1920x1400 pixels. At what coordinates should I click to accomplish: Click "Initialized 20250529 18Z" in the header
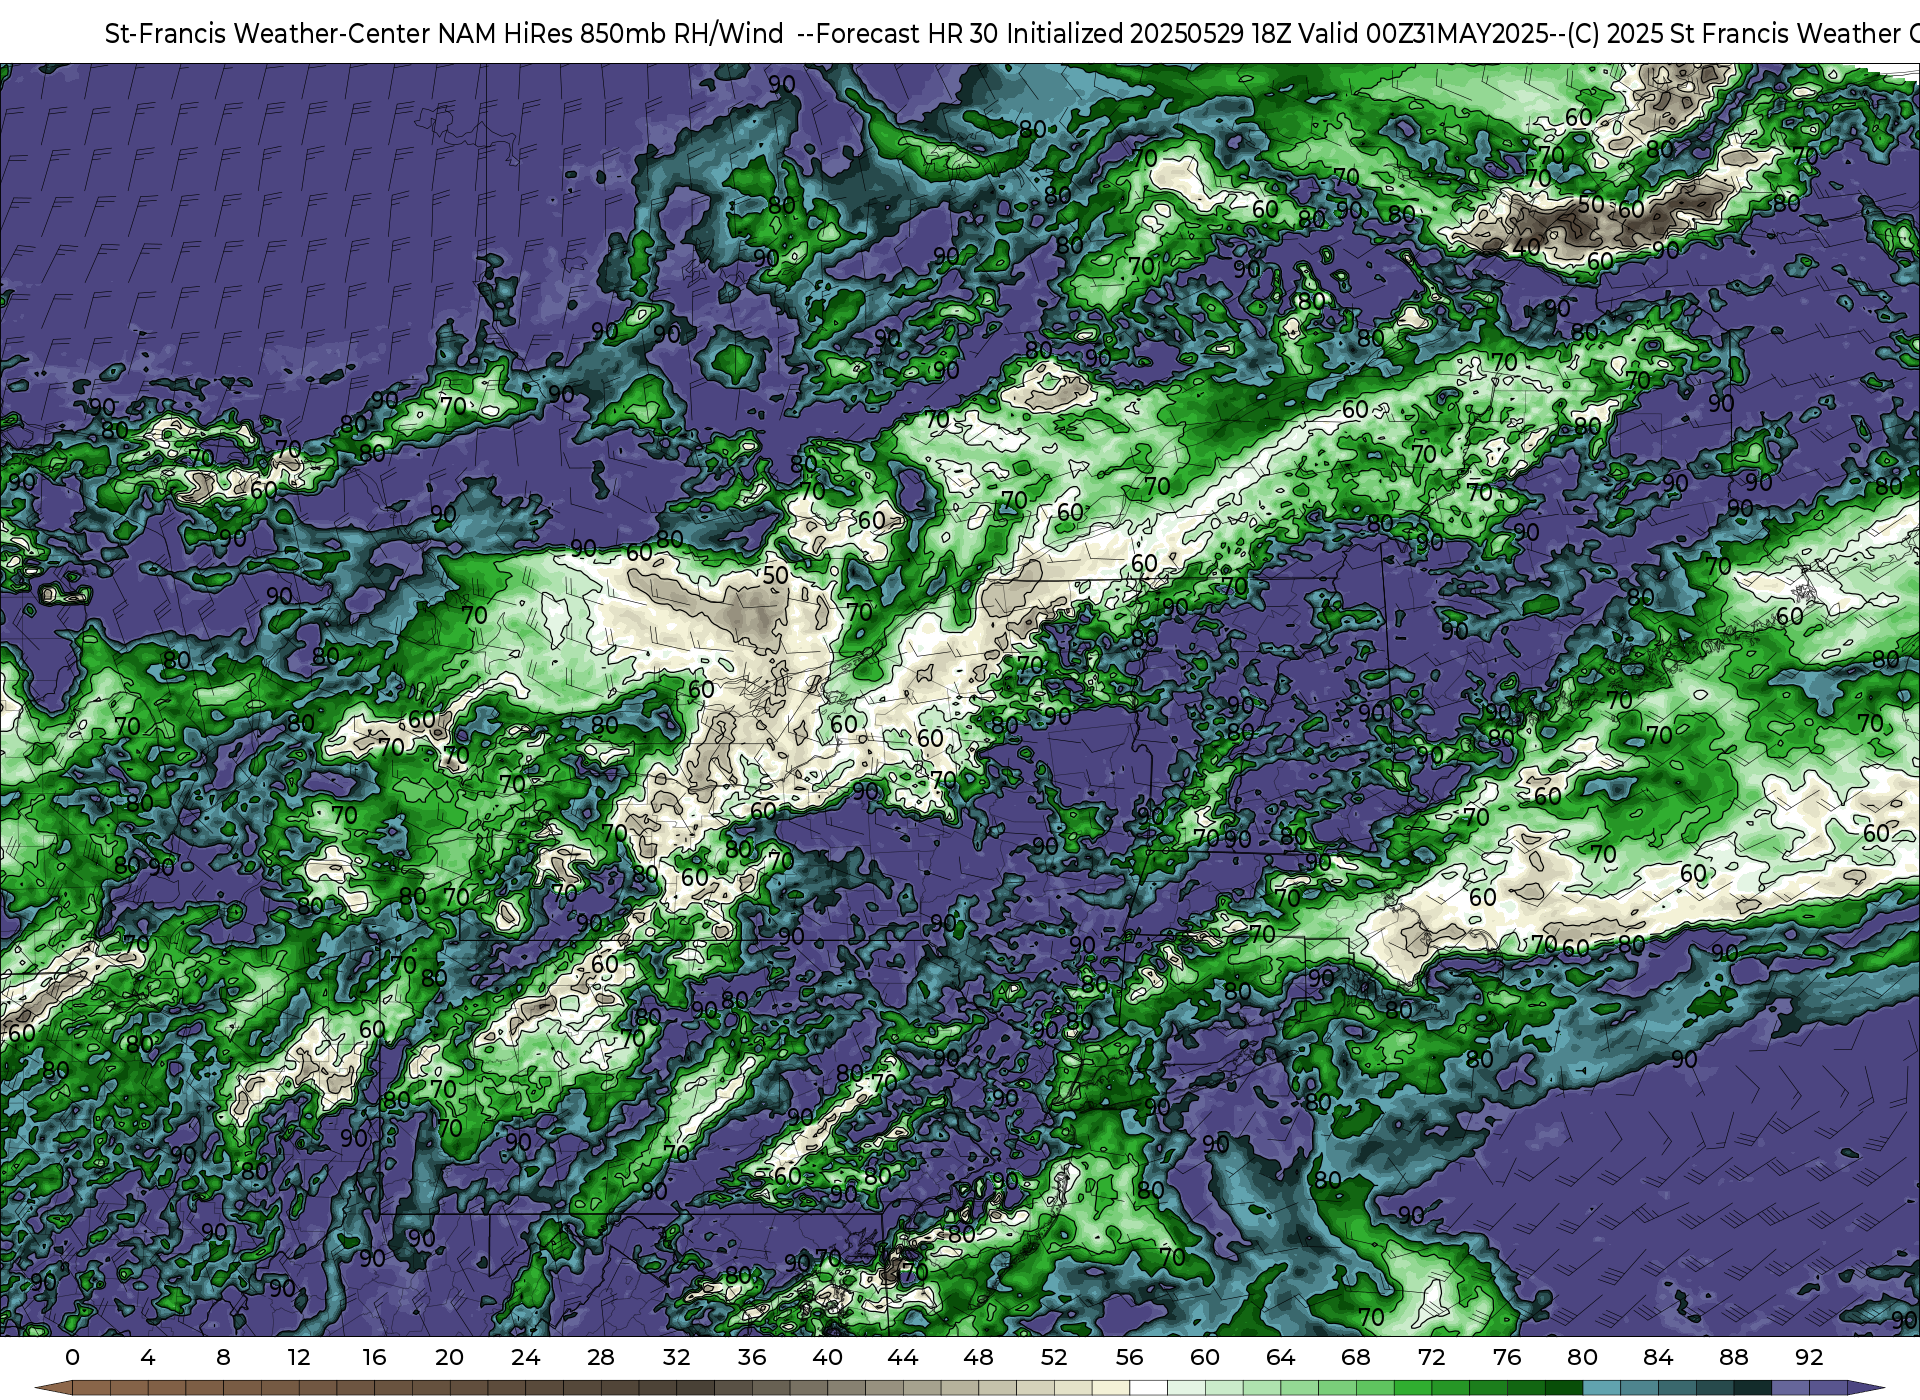pyautogui.click(x=1150, y=34)
